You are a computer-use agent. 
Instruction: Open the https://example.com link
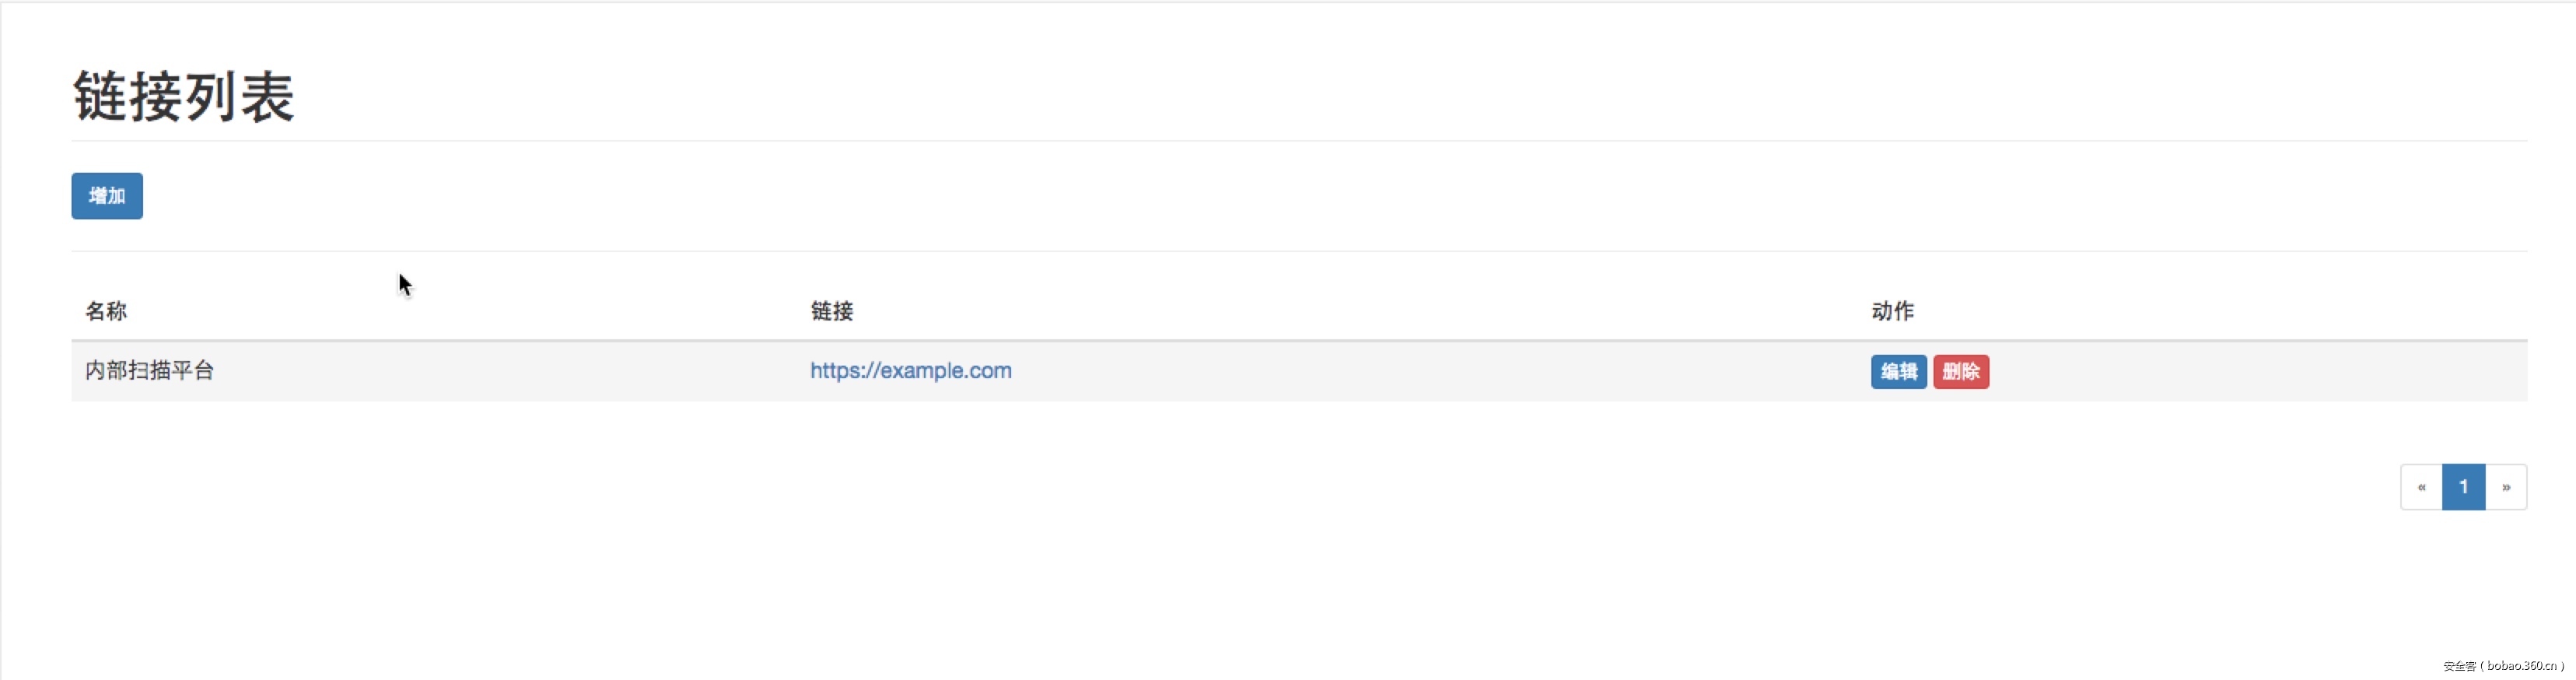[910, 371]
